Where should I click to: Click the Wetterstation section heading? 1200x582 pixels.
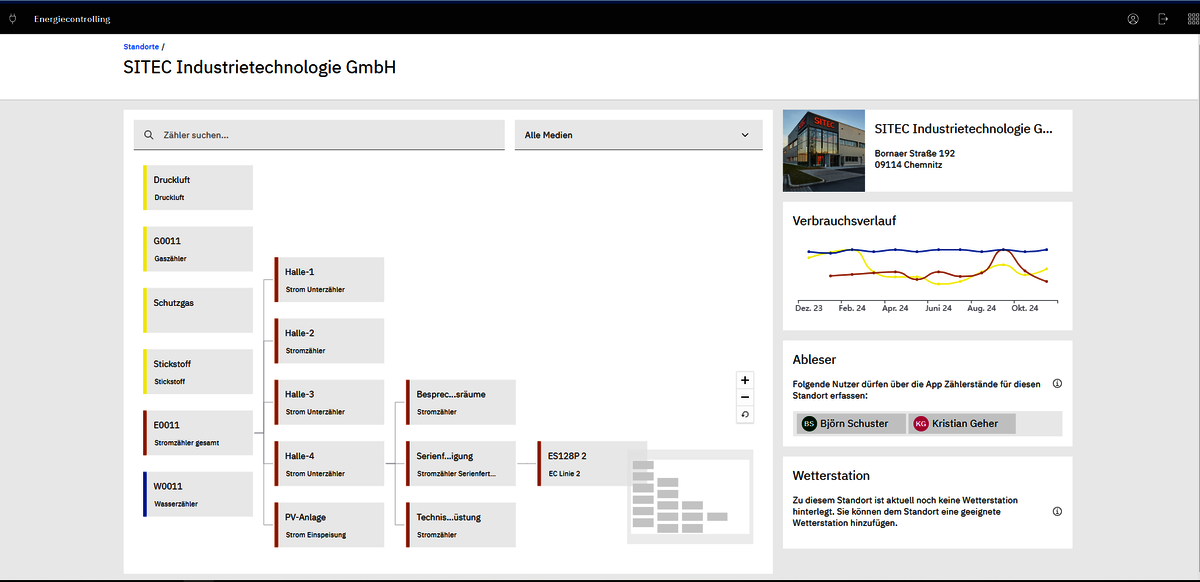831,476
